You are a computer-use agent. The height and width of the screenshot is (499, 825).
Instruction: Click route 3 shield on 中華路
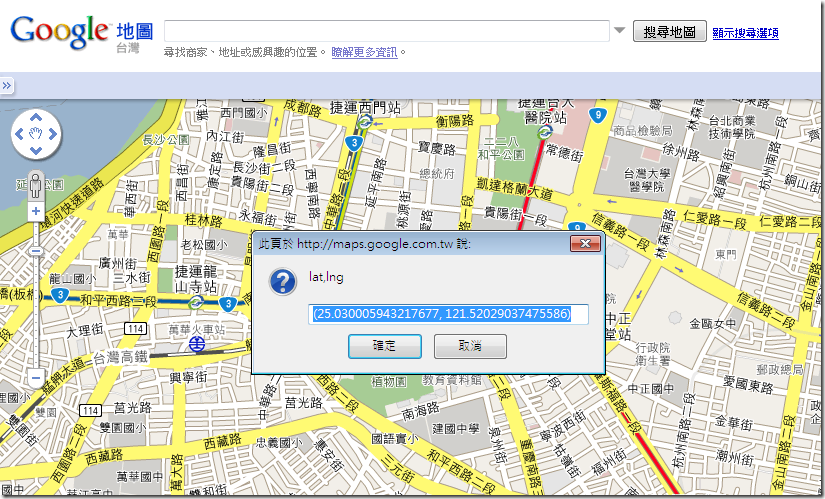click(354, 143)
